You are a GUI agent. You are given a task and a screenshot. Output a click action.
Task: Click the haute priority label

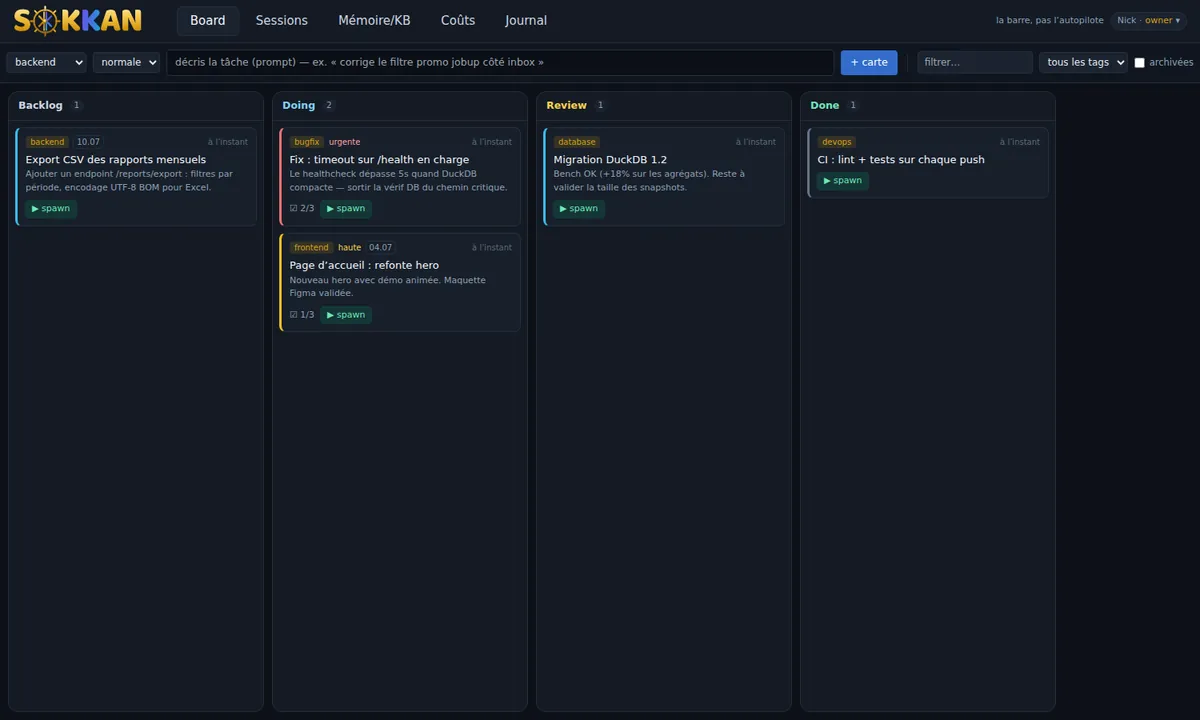pos(349,248)
